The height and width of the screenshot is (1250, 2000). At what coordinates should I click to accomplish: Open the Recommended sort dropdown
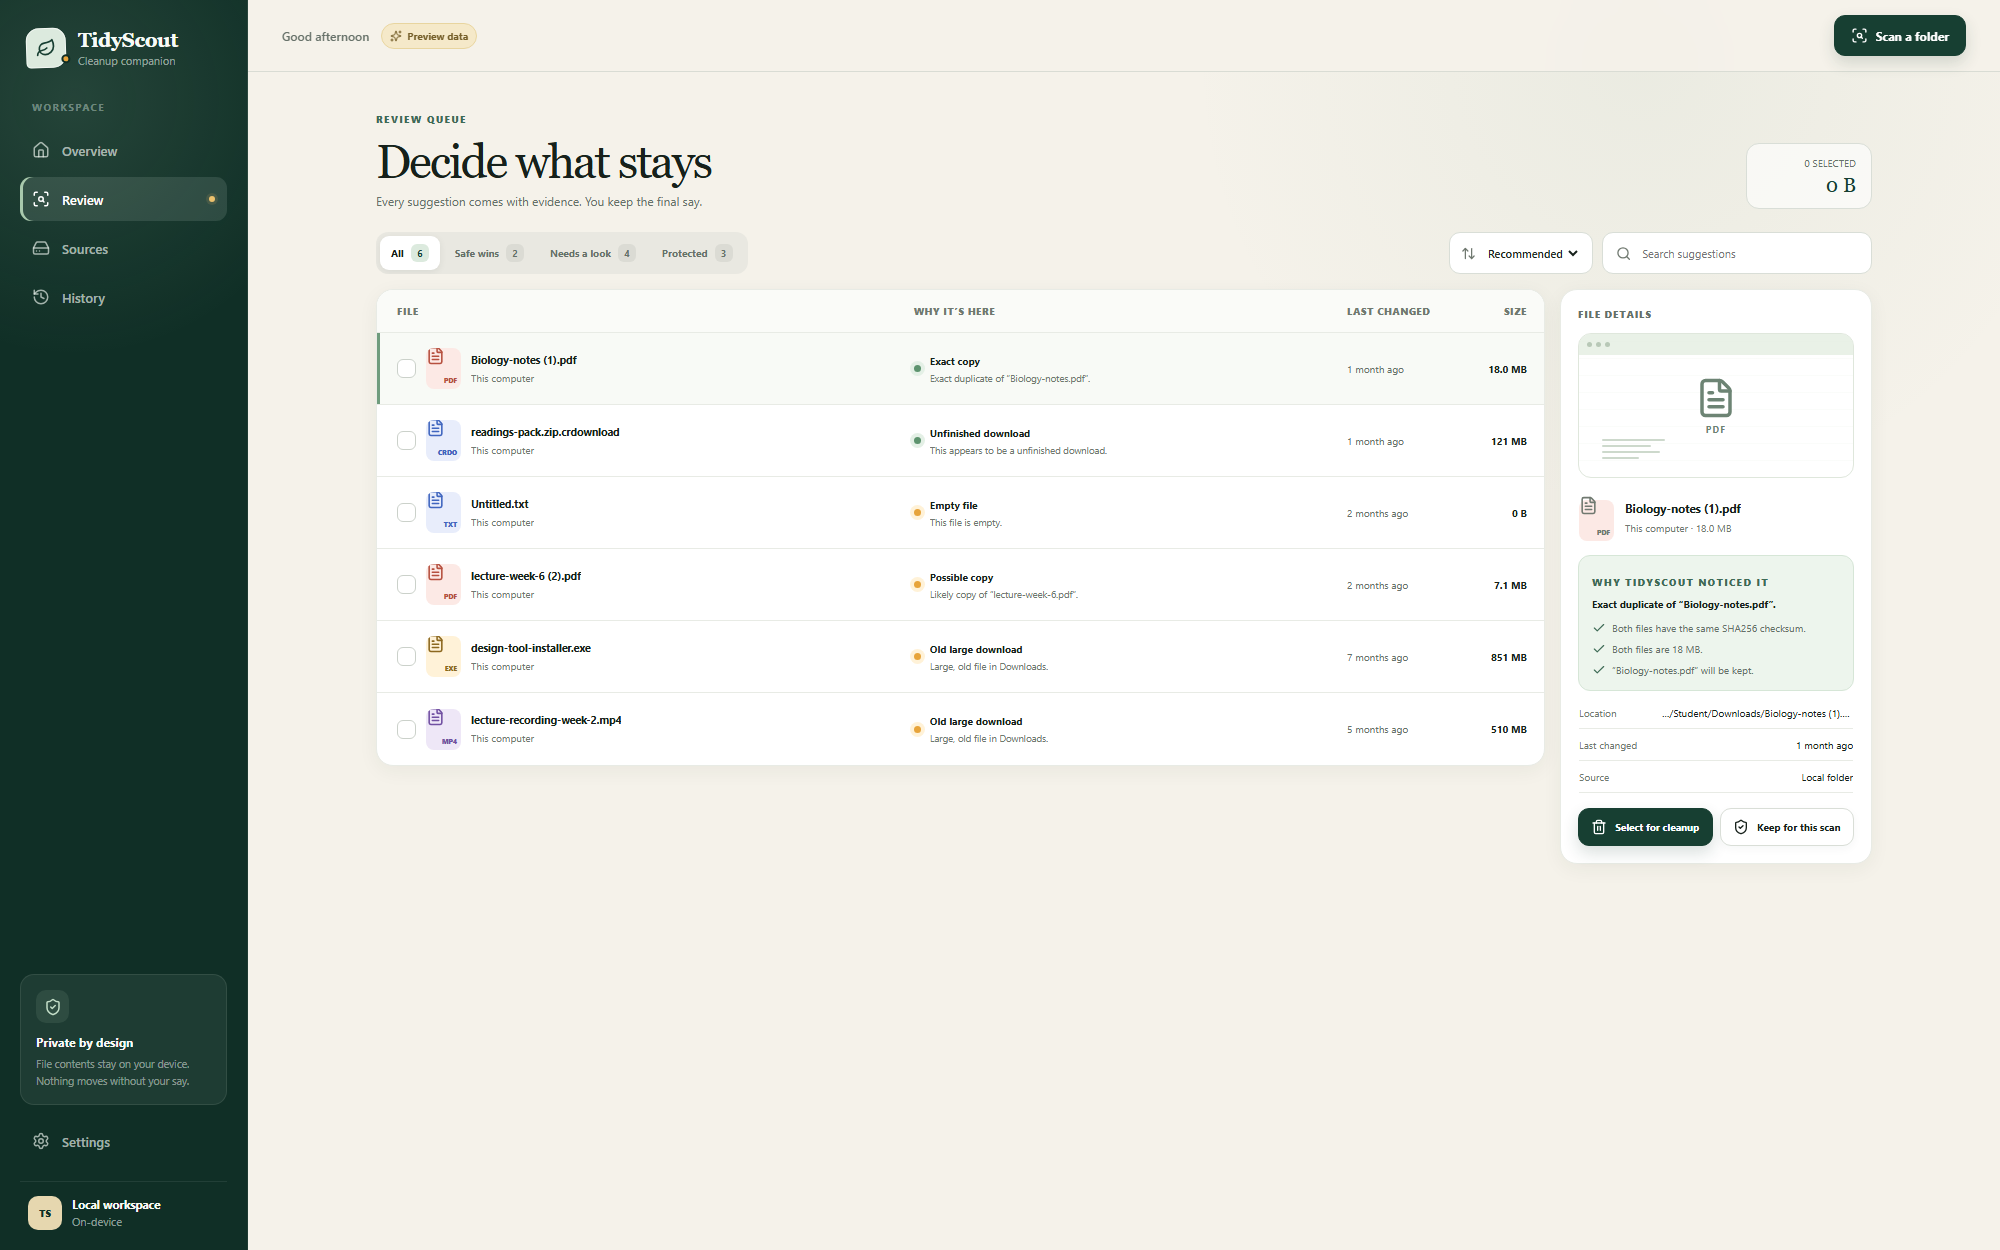[1521, 253]
